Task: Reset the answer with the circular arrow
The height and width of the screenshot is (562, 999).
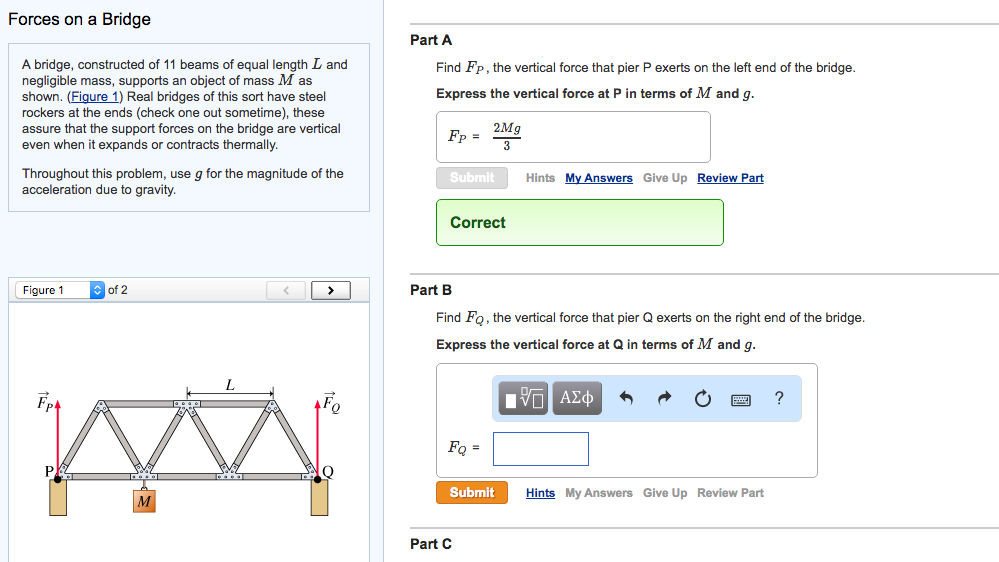Action: (x=703, y=398)
